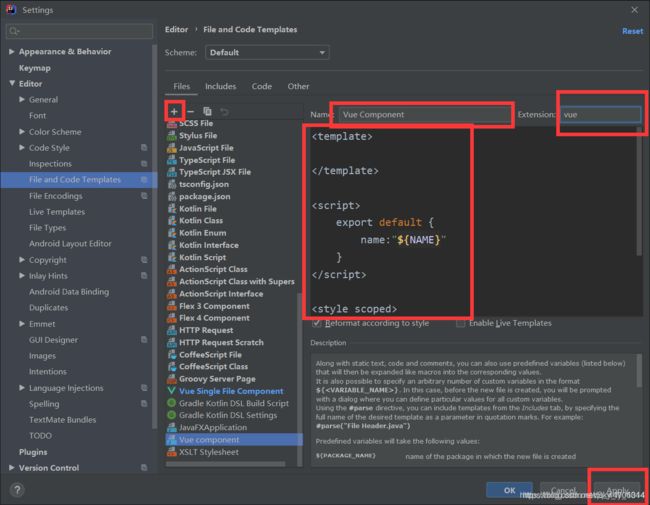The image size is (650, 505).
Task: Open the help question mark button
Action: (x=17, y=490)
